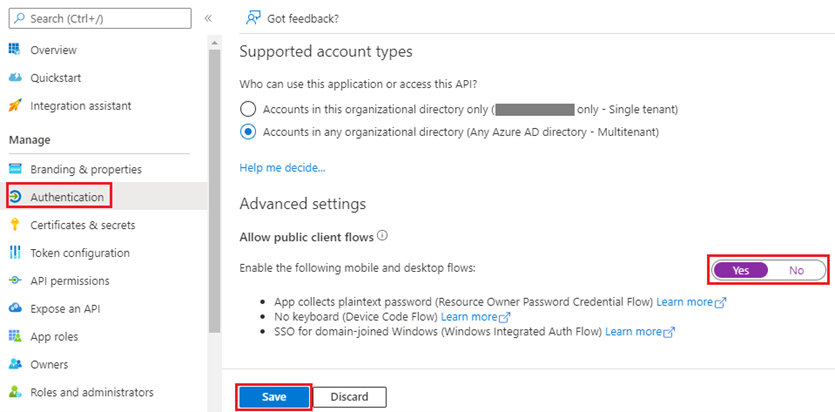Screen dimensions: 835x412
Task: Open the Help me decide link
Action: pyautogui.click(x=282, y=167)
